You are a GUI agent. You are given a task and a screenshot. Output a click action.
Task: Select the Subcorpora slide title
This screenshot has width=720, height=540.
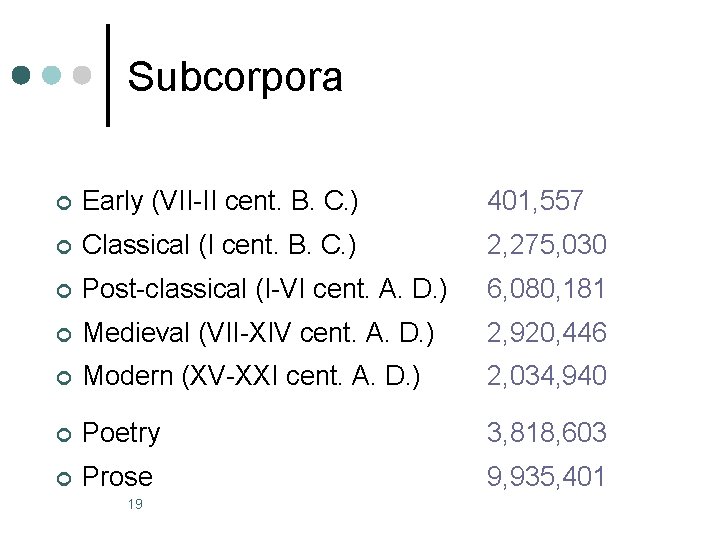pos(235,77)
